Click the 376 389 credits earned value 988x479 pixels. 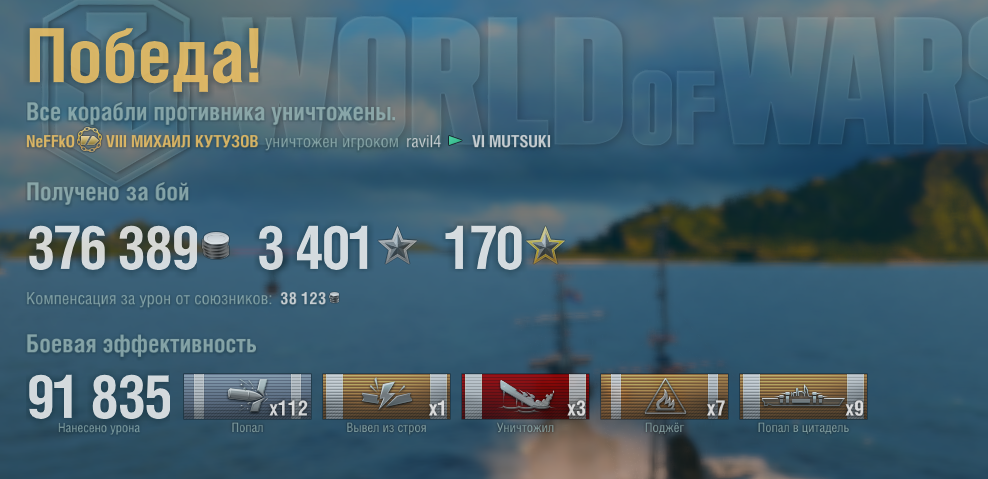click(113, 248)
